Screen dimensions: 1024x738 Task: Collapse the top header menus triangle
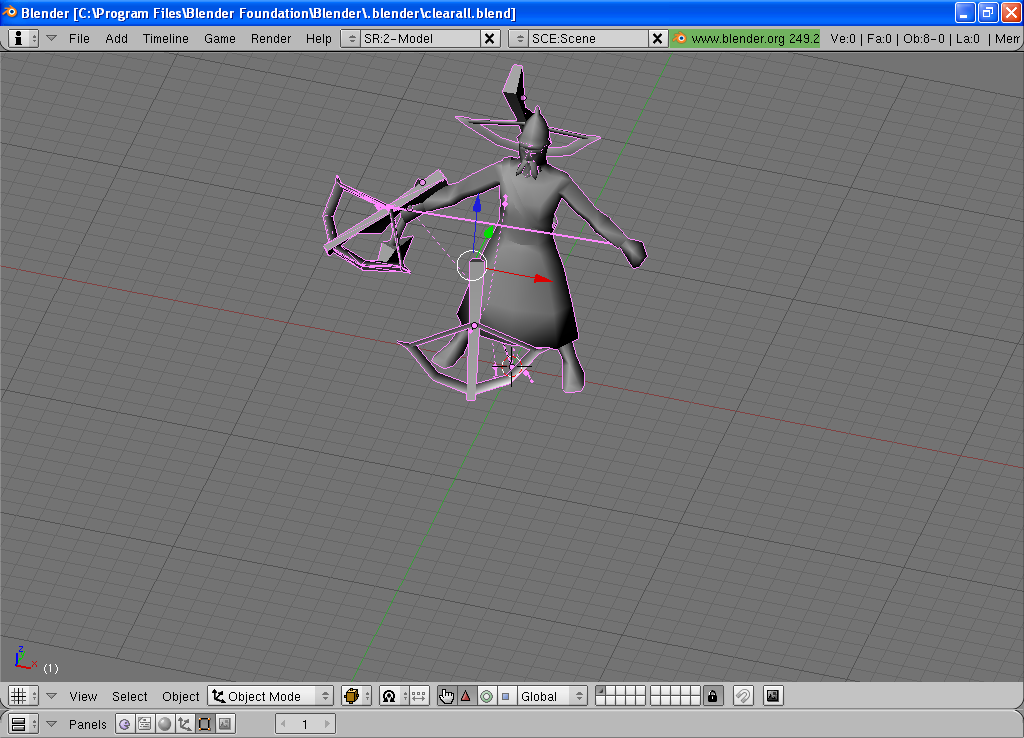pyautogui.click(x=52, y=38)
